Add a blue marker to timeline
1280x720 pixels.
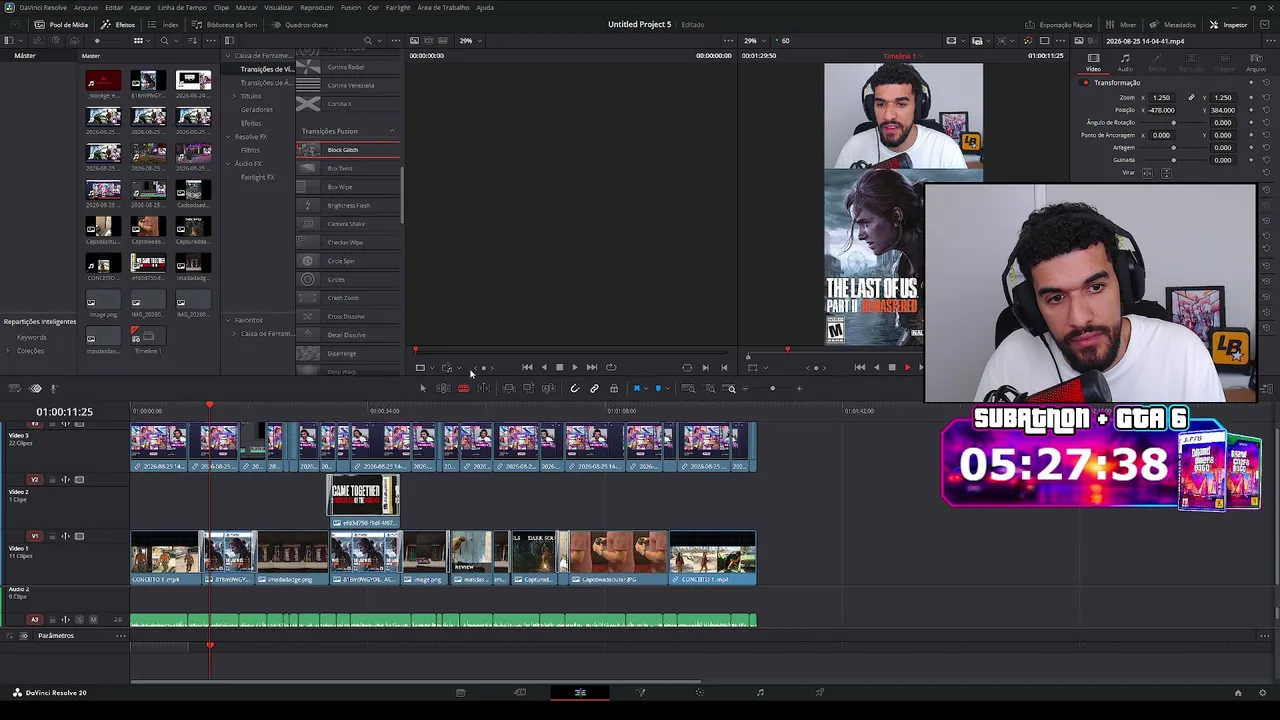(658, 388)
